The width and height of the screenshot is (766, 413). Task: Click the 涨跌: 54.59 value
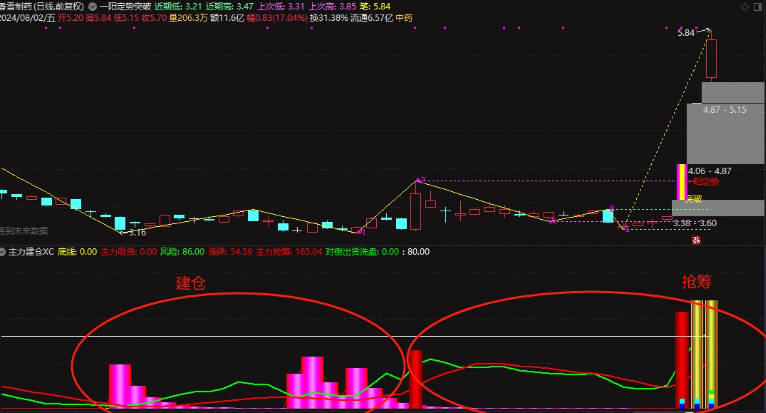(x=230, y=252)
